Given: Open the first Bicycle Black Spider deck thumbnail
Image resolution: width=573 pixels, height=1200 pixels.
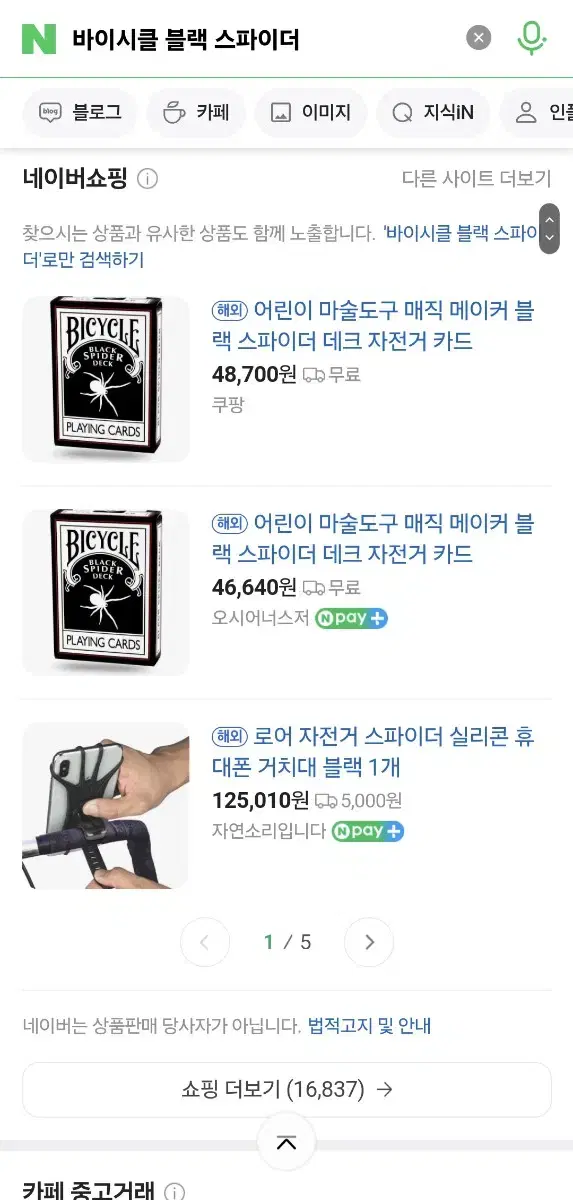Looking at the screenshot, I should [106, 379].
